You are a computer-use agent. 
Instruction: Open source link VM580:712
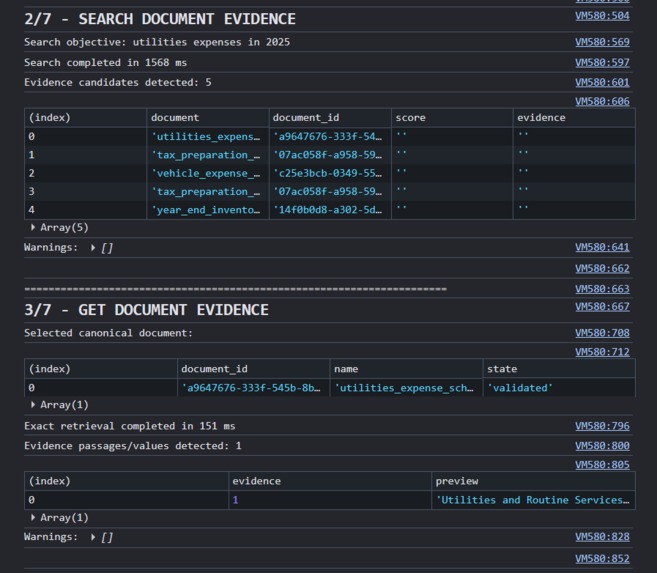pos(602,352)
